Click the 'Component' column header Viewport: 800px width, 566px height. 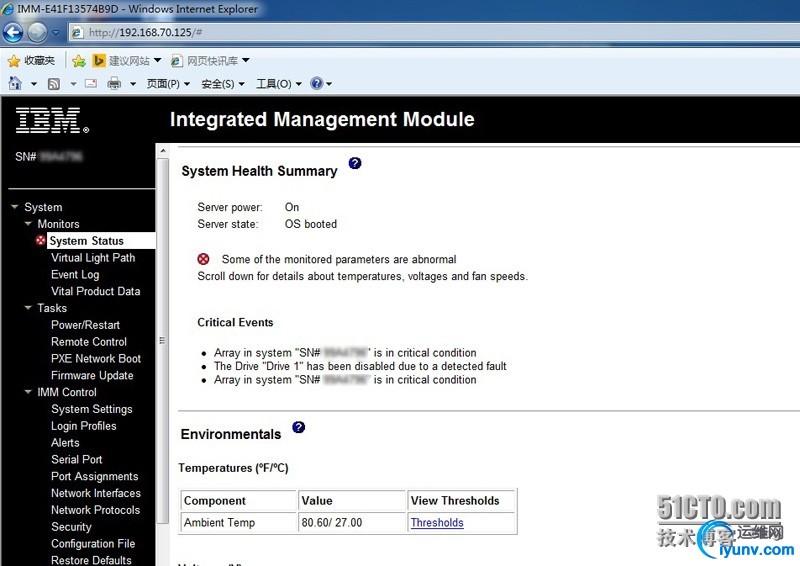click(238, 501)
